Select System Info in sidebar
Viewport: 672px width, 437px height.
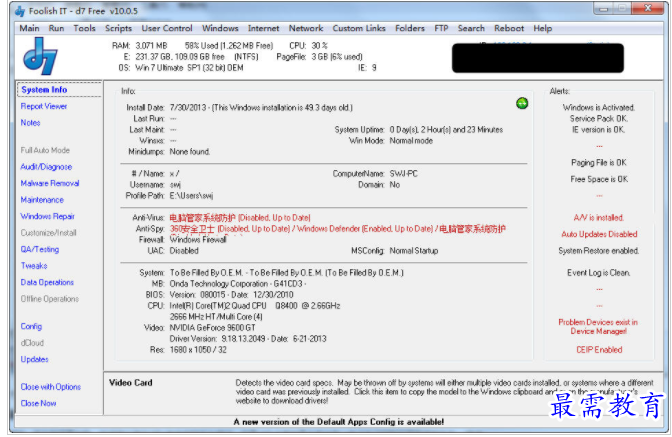click(44, 90)
